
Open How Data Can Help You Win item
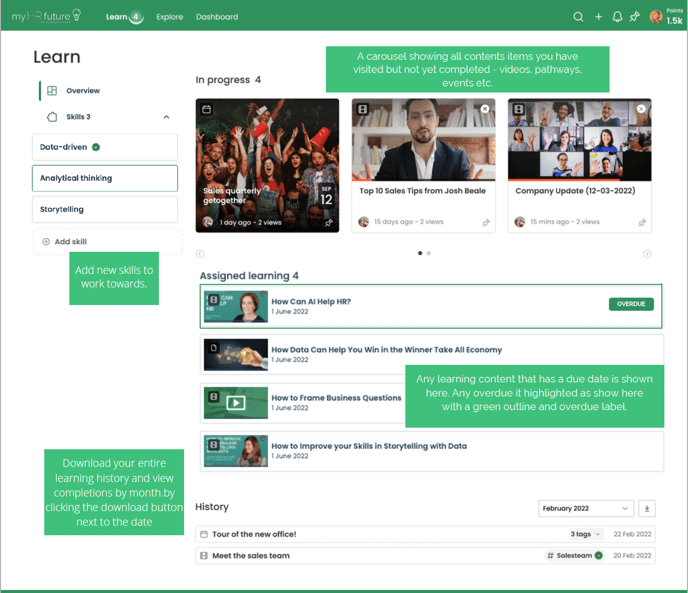(x=432, y=354)
